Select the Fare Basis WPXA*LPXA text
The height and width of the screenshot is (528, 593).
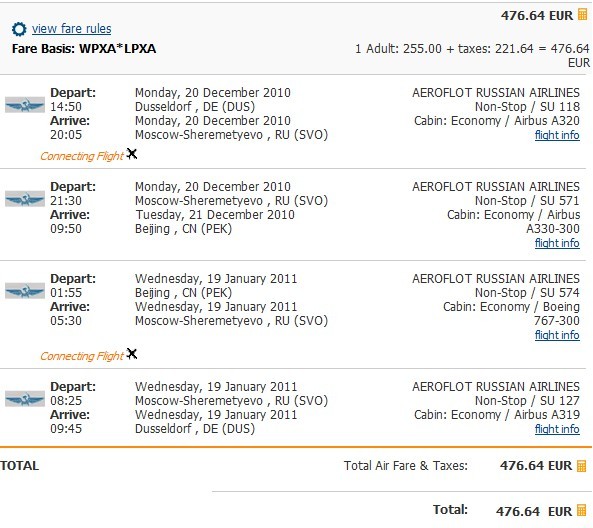point(84,48)
